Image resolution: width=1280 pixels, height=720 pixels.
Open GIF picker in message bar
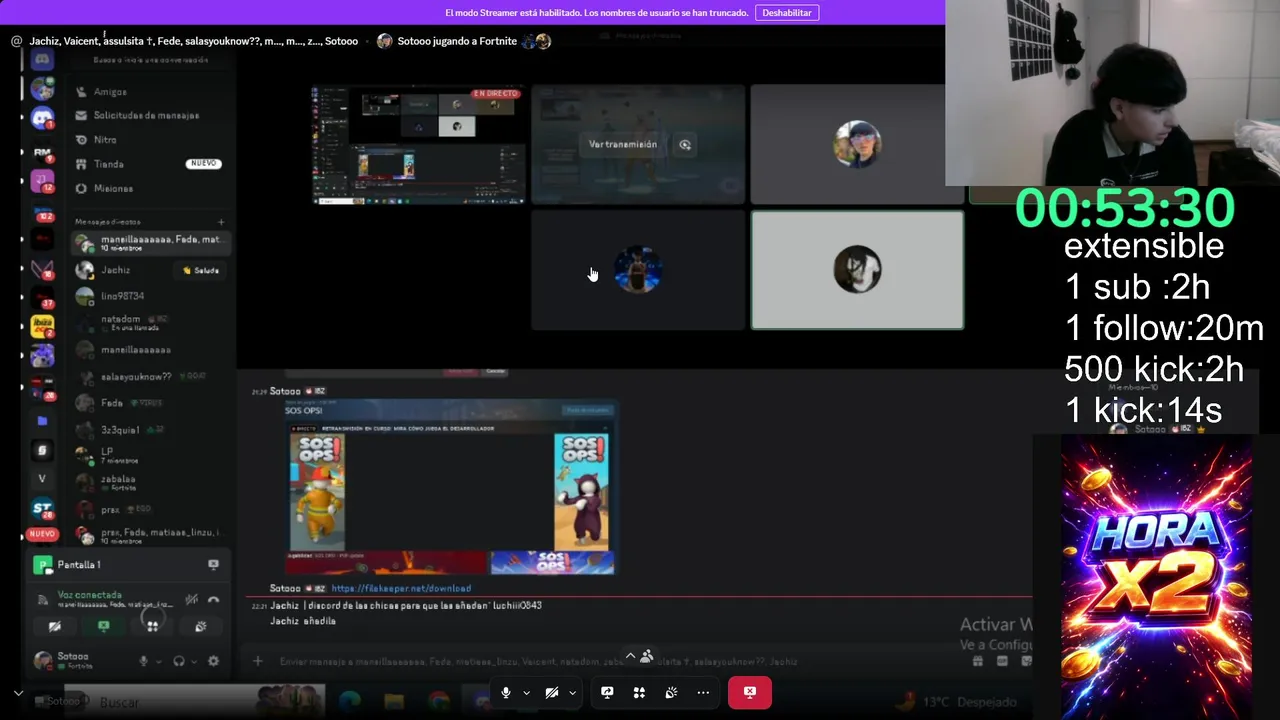[x=1002, y=661]
